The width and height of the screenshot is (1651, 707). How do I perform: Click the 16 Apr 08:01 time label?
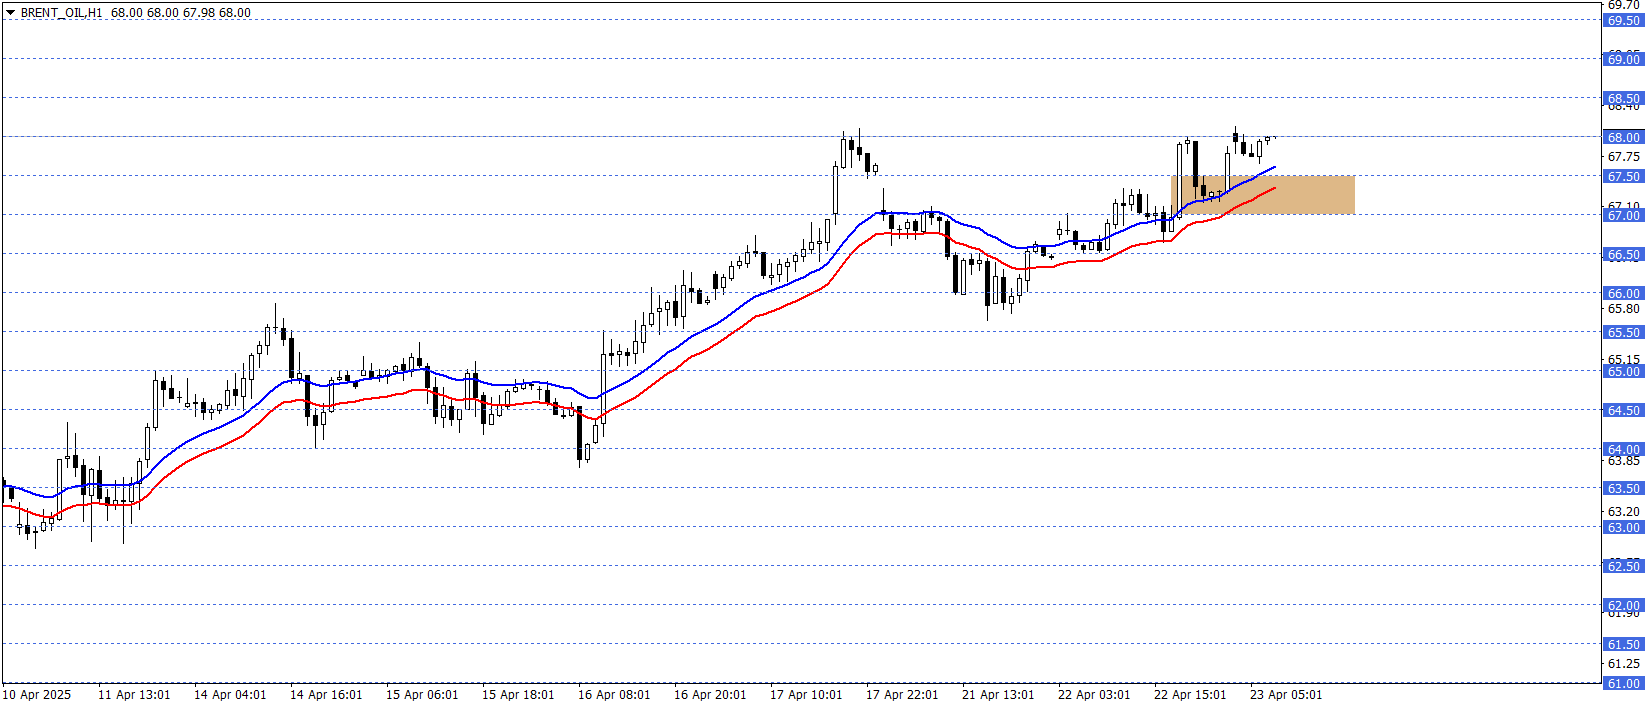pos(614,695)
